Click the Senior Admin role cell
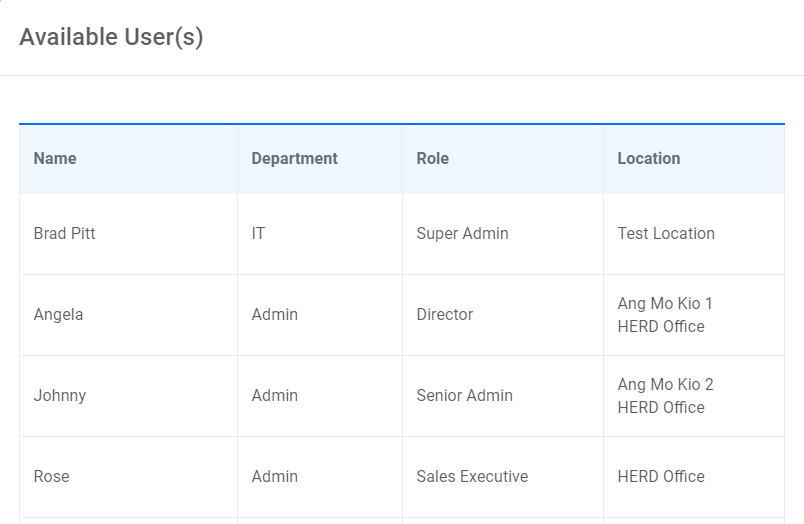 click(464, 395)
